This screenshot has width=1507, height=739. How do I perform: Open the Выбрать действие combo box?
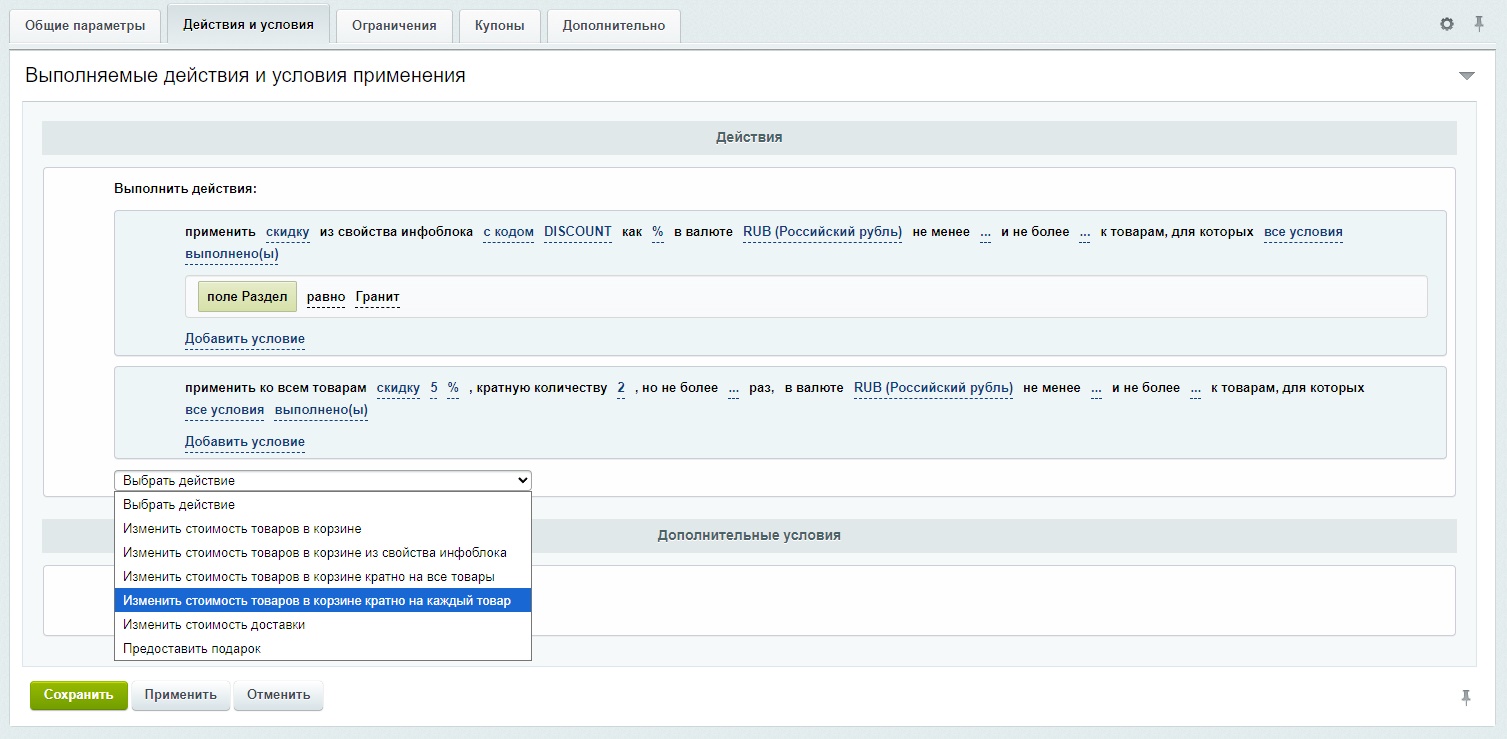(322, 481)
